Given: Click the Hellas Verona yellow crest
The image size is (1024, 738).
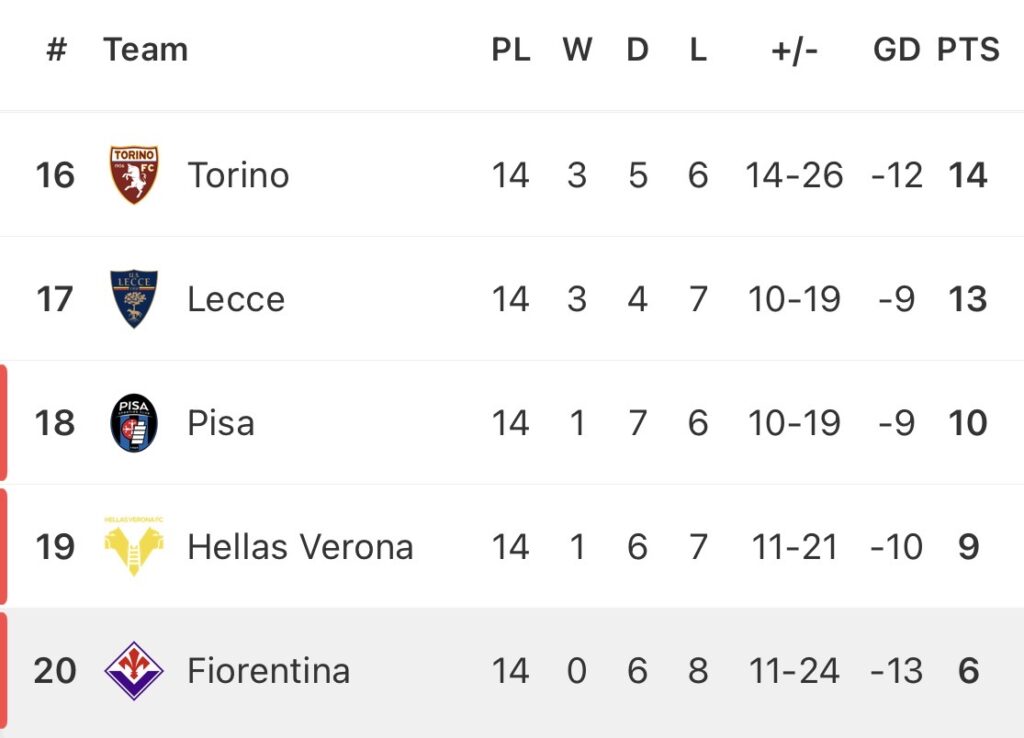Looking at the screenshot, I should [x=134, y=547].
